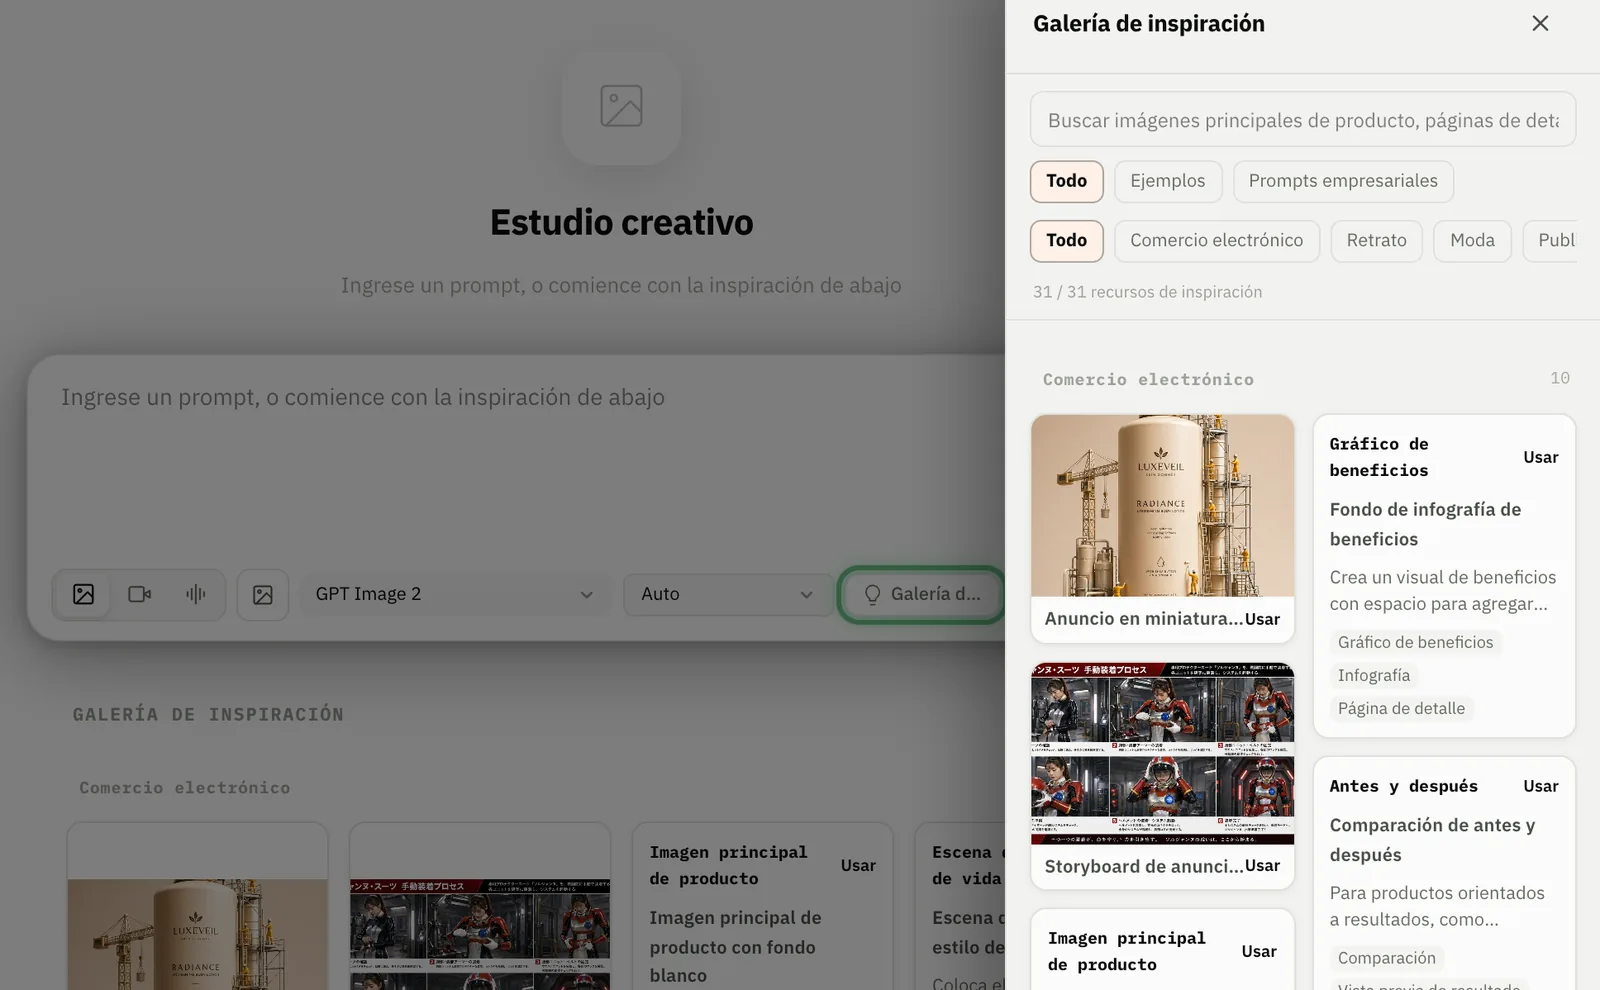Viewport: 1600px width, 990px height.
Task: Open the GPT Image 2 model dropdown
Action: click(x=454, y=594)
